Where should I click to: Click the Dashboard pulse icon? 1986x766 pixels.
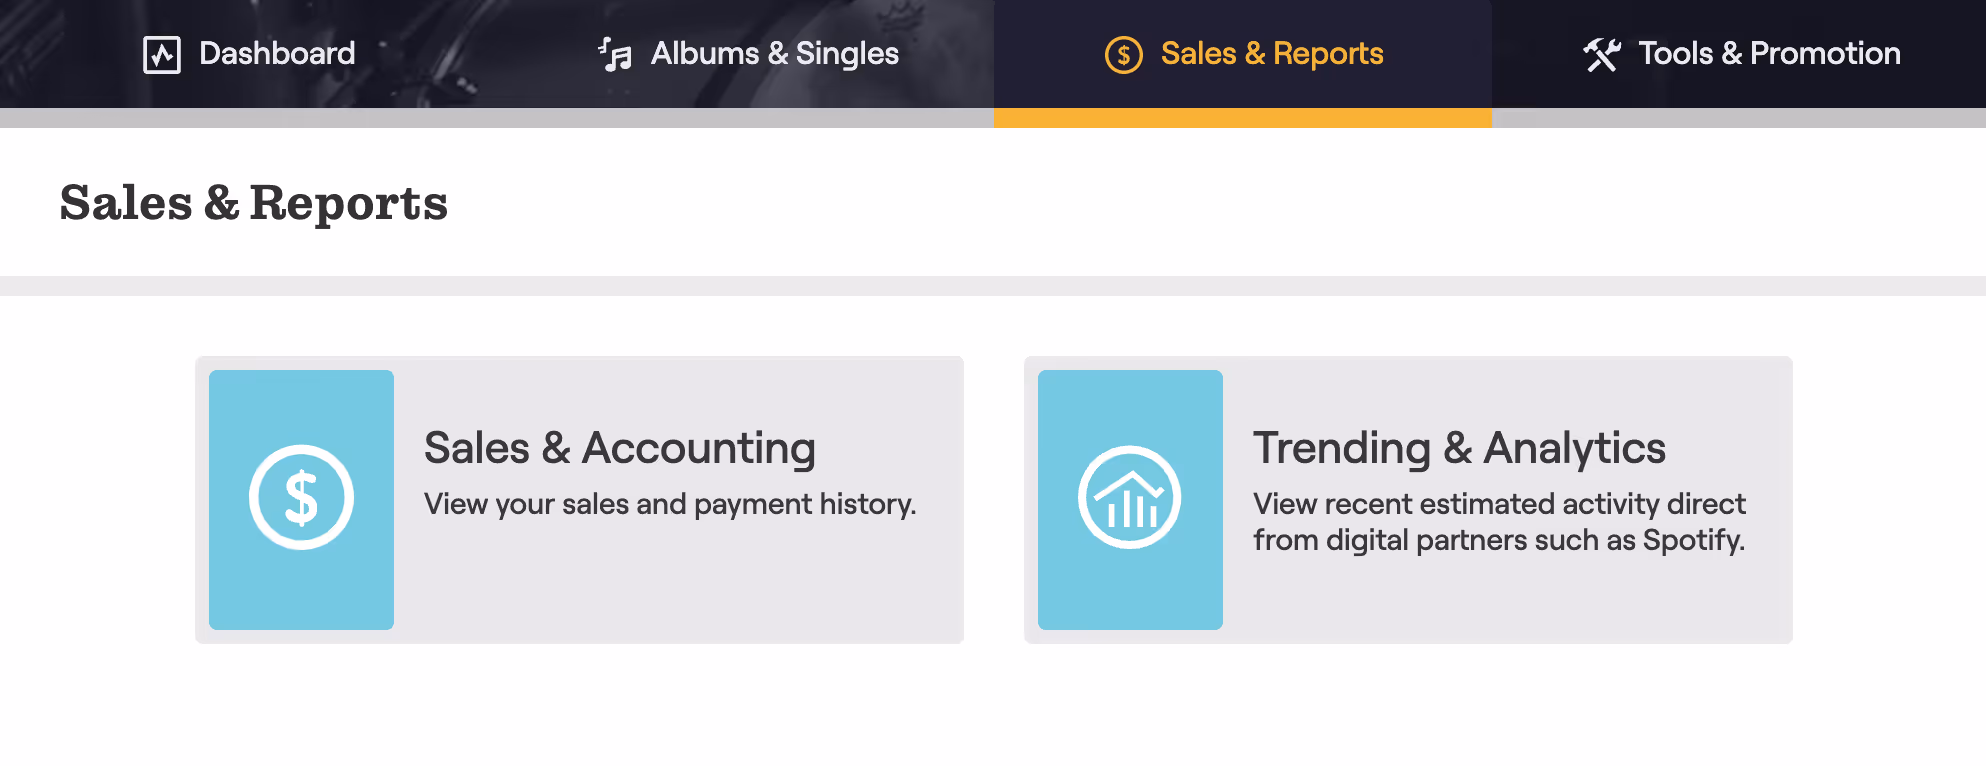click(x=162, y=54)
